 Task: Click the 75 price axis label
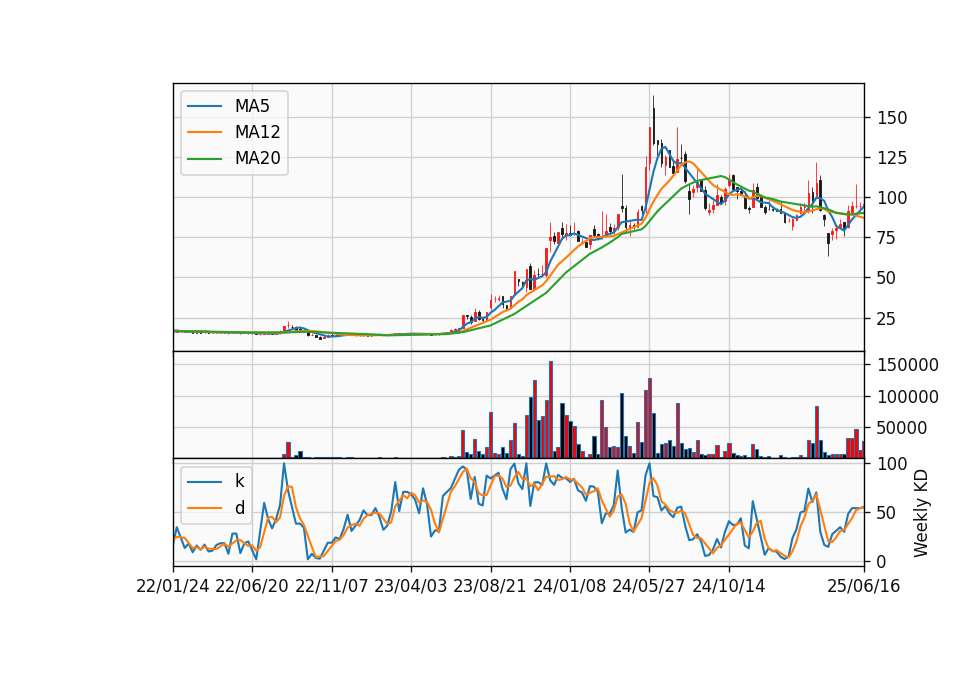887,238
